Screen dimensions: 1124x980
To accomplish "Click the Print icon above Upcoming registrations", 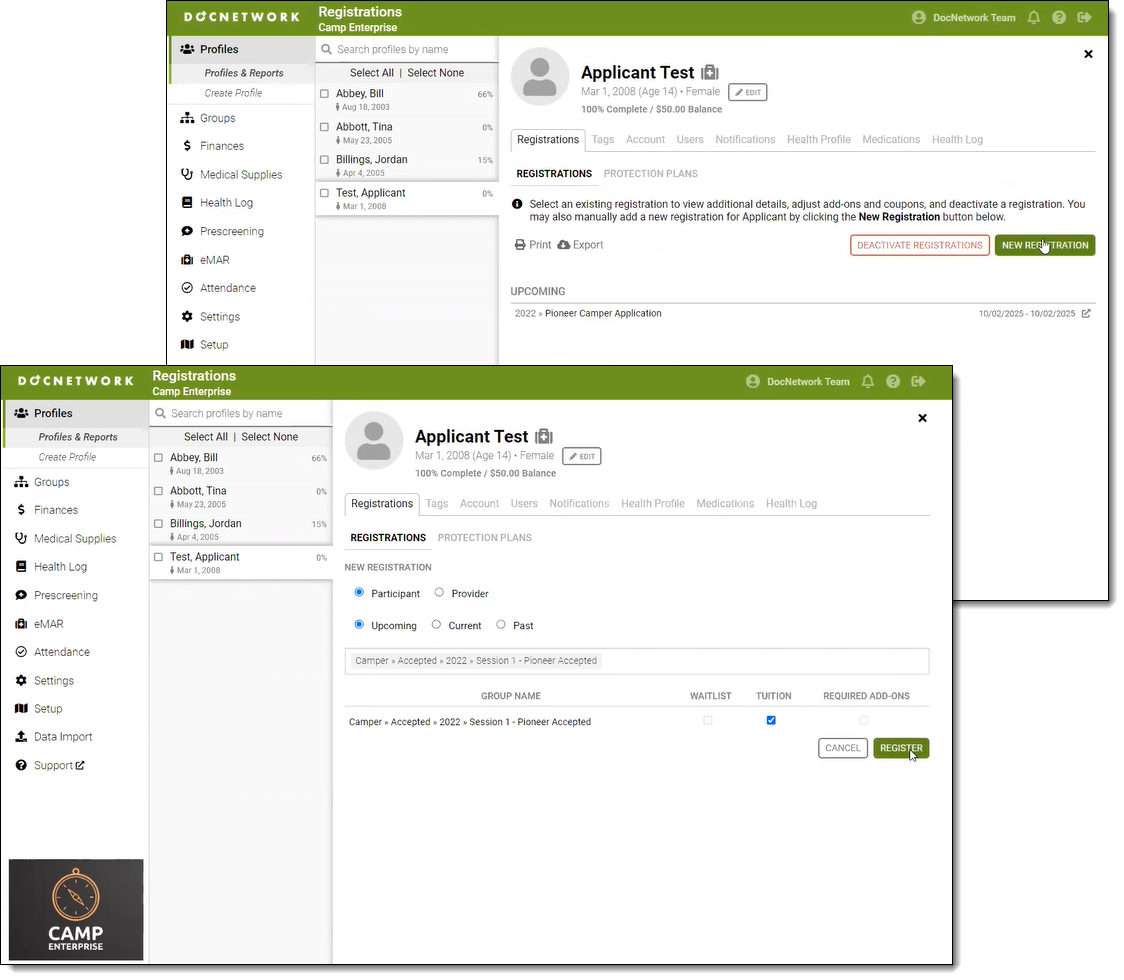I will click(520, 245).
